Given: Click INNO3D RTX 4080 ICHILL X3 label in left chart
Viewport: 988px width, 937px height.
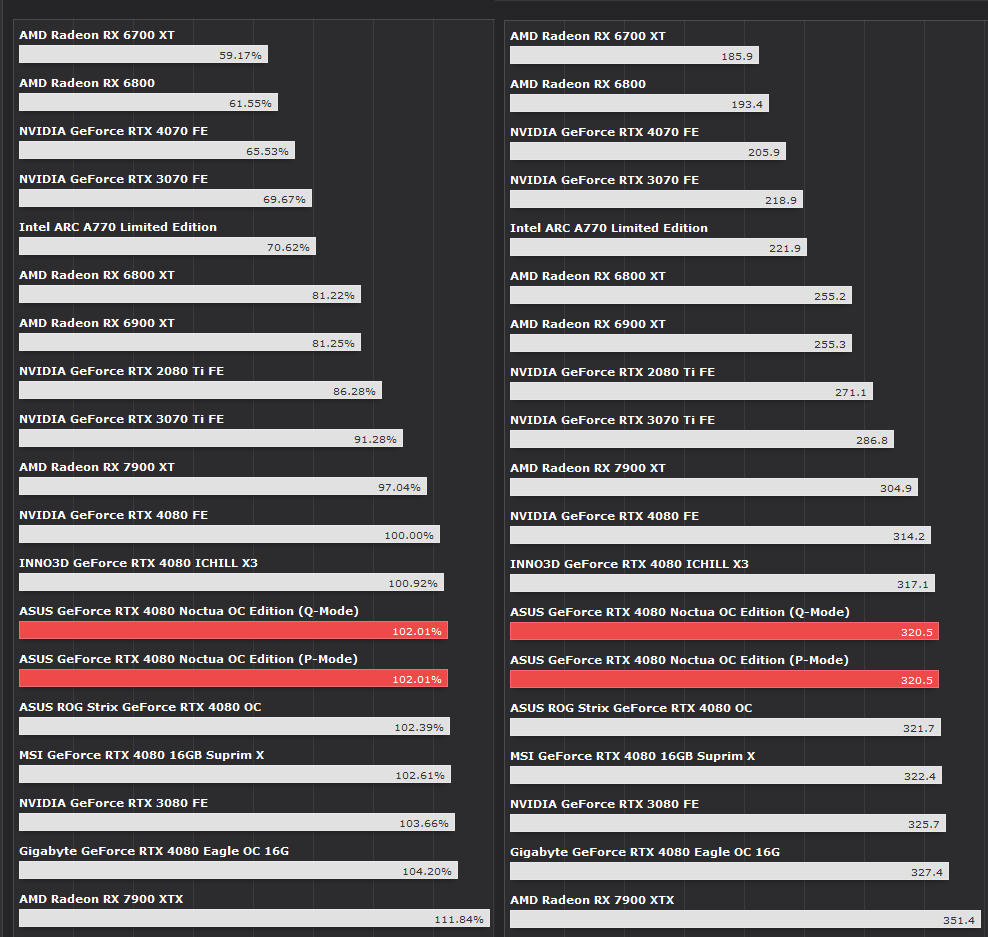Looking at the screenshot, I should pyautogui.click(x=138, y=563).
